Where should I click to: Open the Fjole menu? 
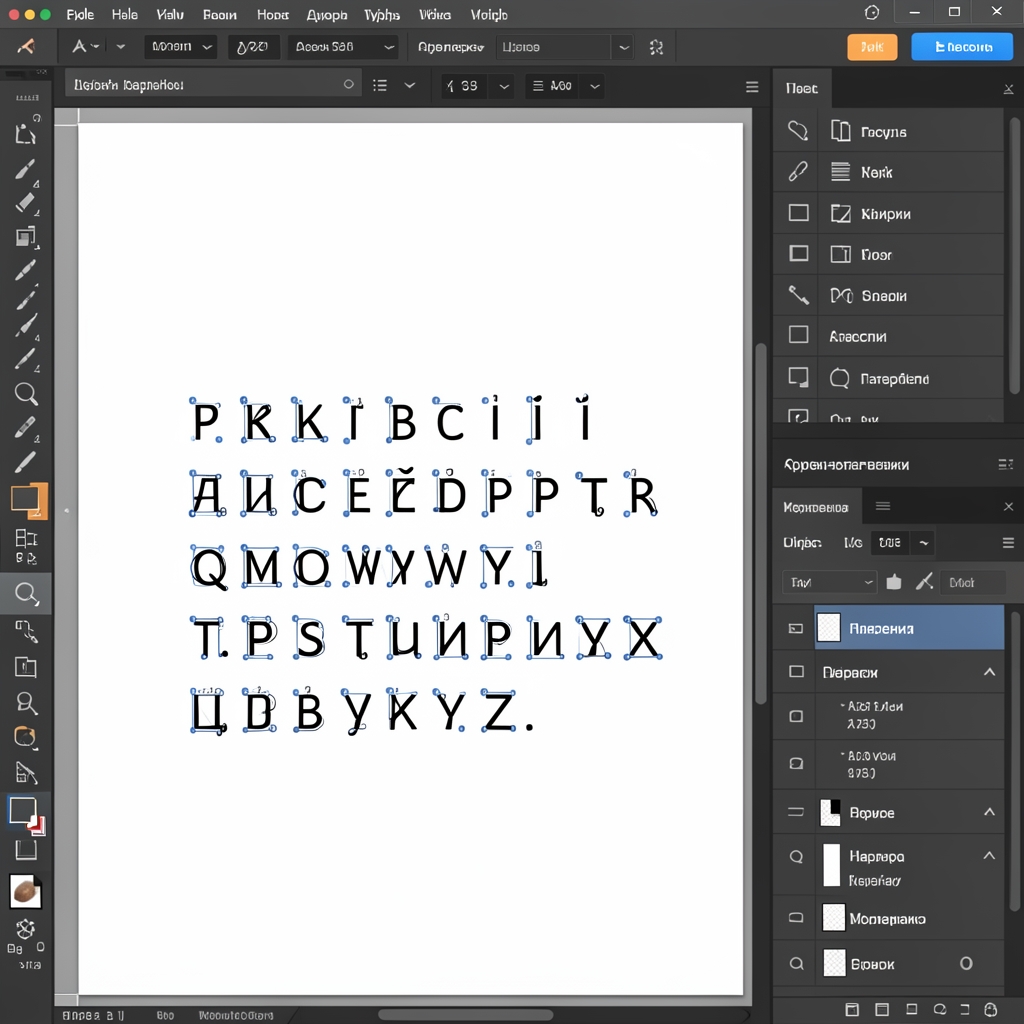[80, 14]
